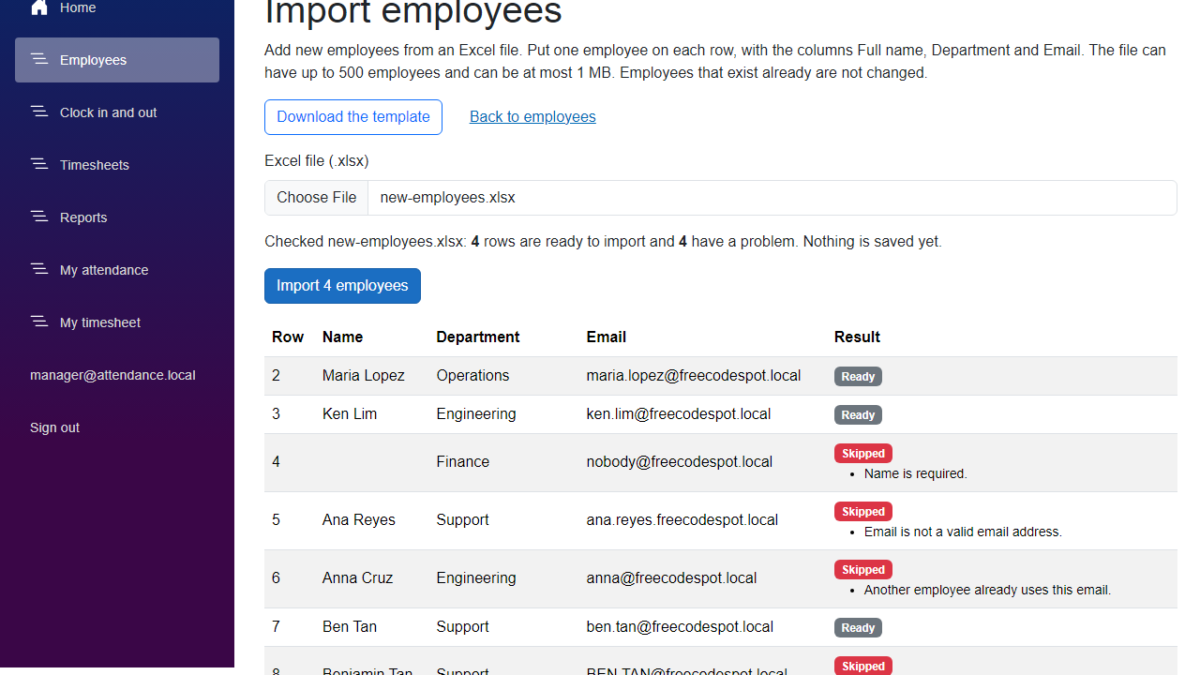Open the Timesheets page

(117, 165)
